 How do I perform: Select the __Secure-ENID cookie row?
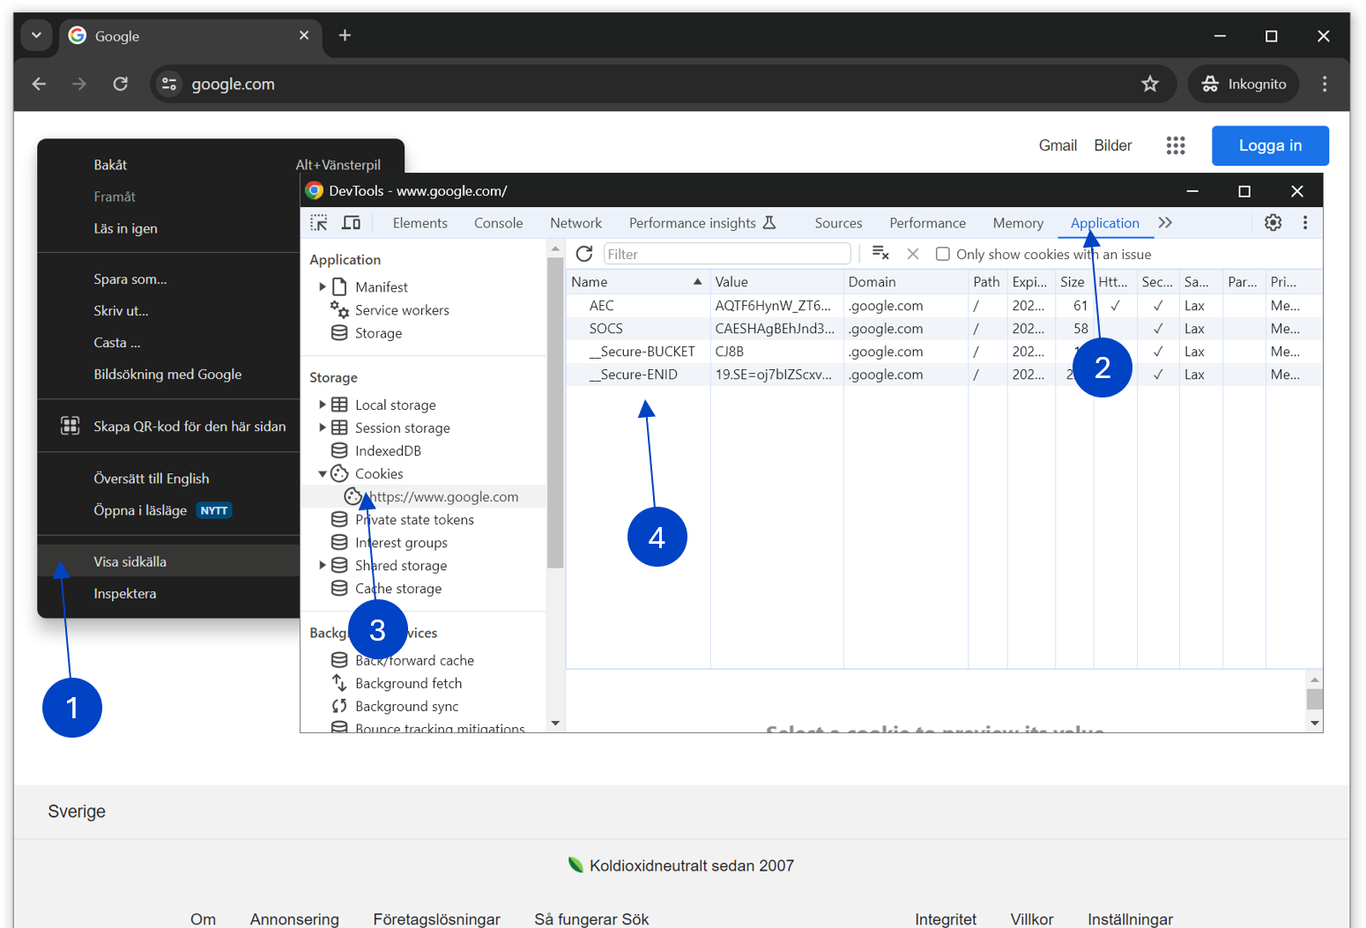[x=944, y=375]
